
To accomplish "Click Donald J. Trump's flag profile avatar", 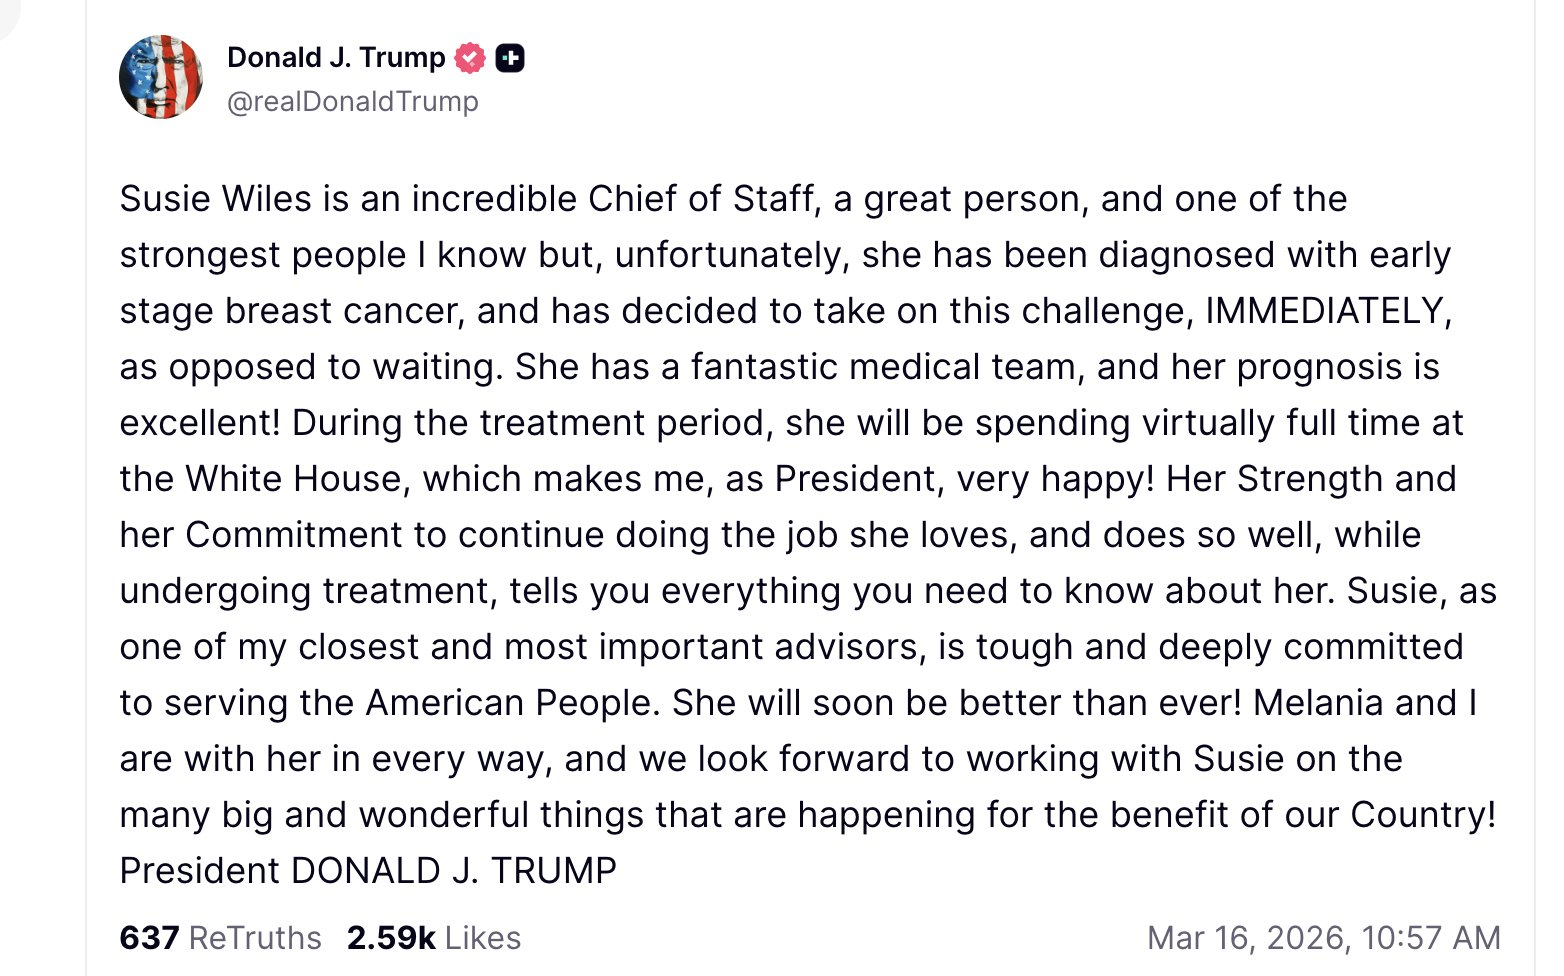I will point(161,78).
